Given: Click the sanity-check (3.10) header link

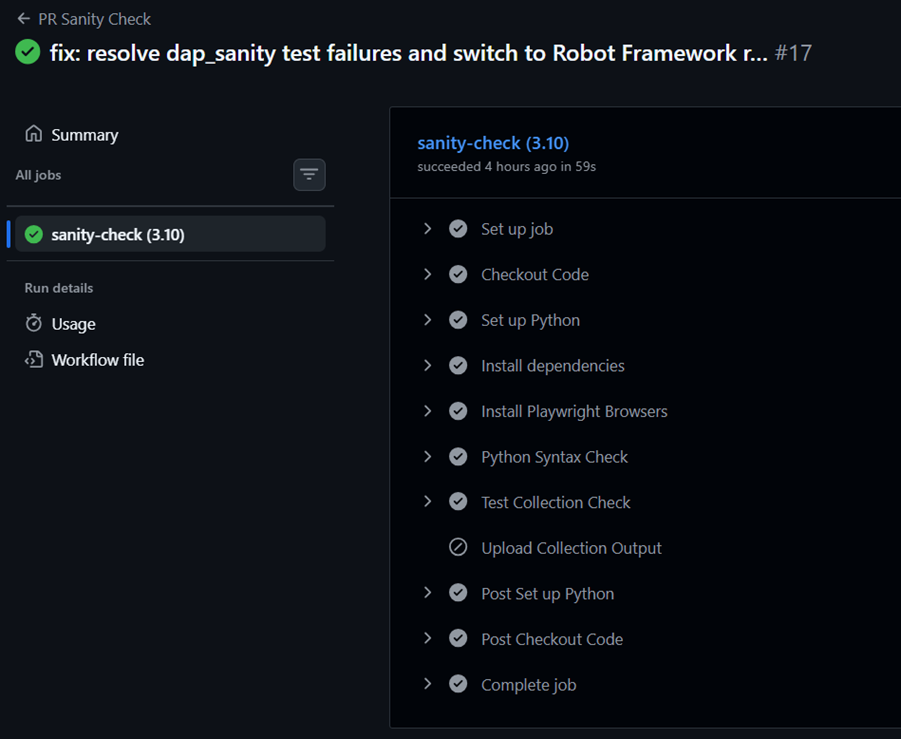Looking at the screenshot, I should pos(493,143).
